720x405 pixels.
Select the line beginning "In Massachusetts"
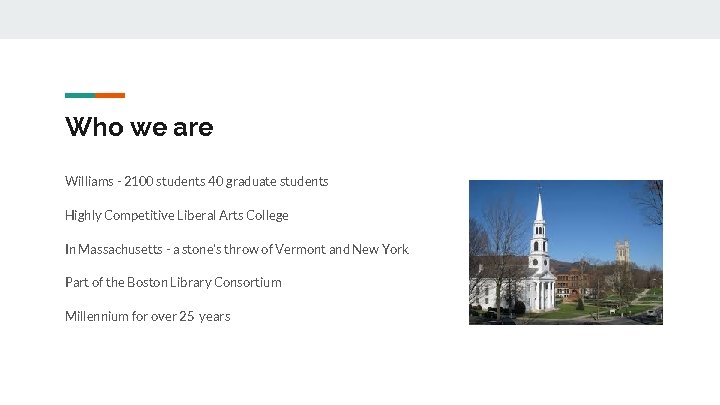pyautogui.click(x=236, y=249)
